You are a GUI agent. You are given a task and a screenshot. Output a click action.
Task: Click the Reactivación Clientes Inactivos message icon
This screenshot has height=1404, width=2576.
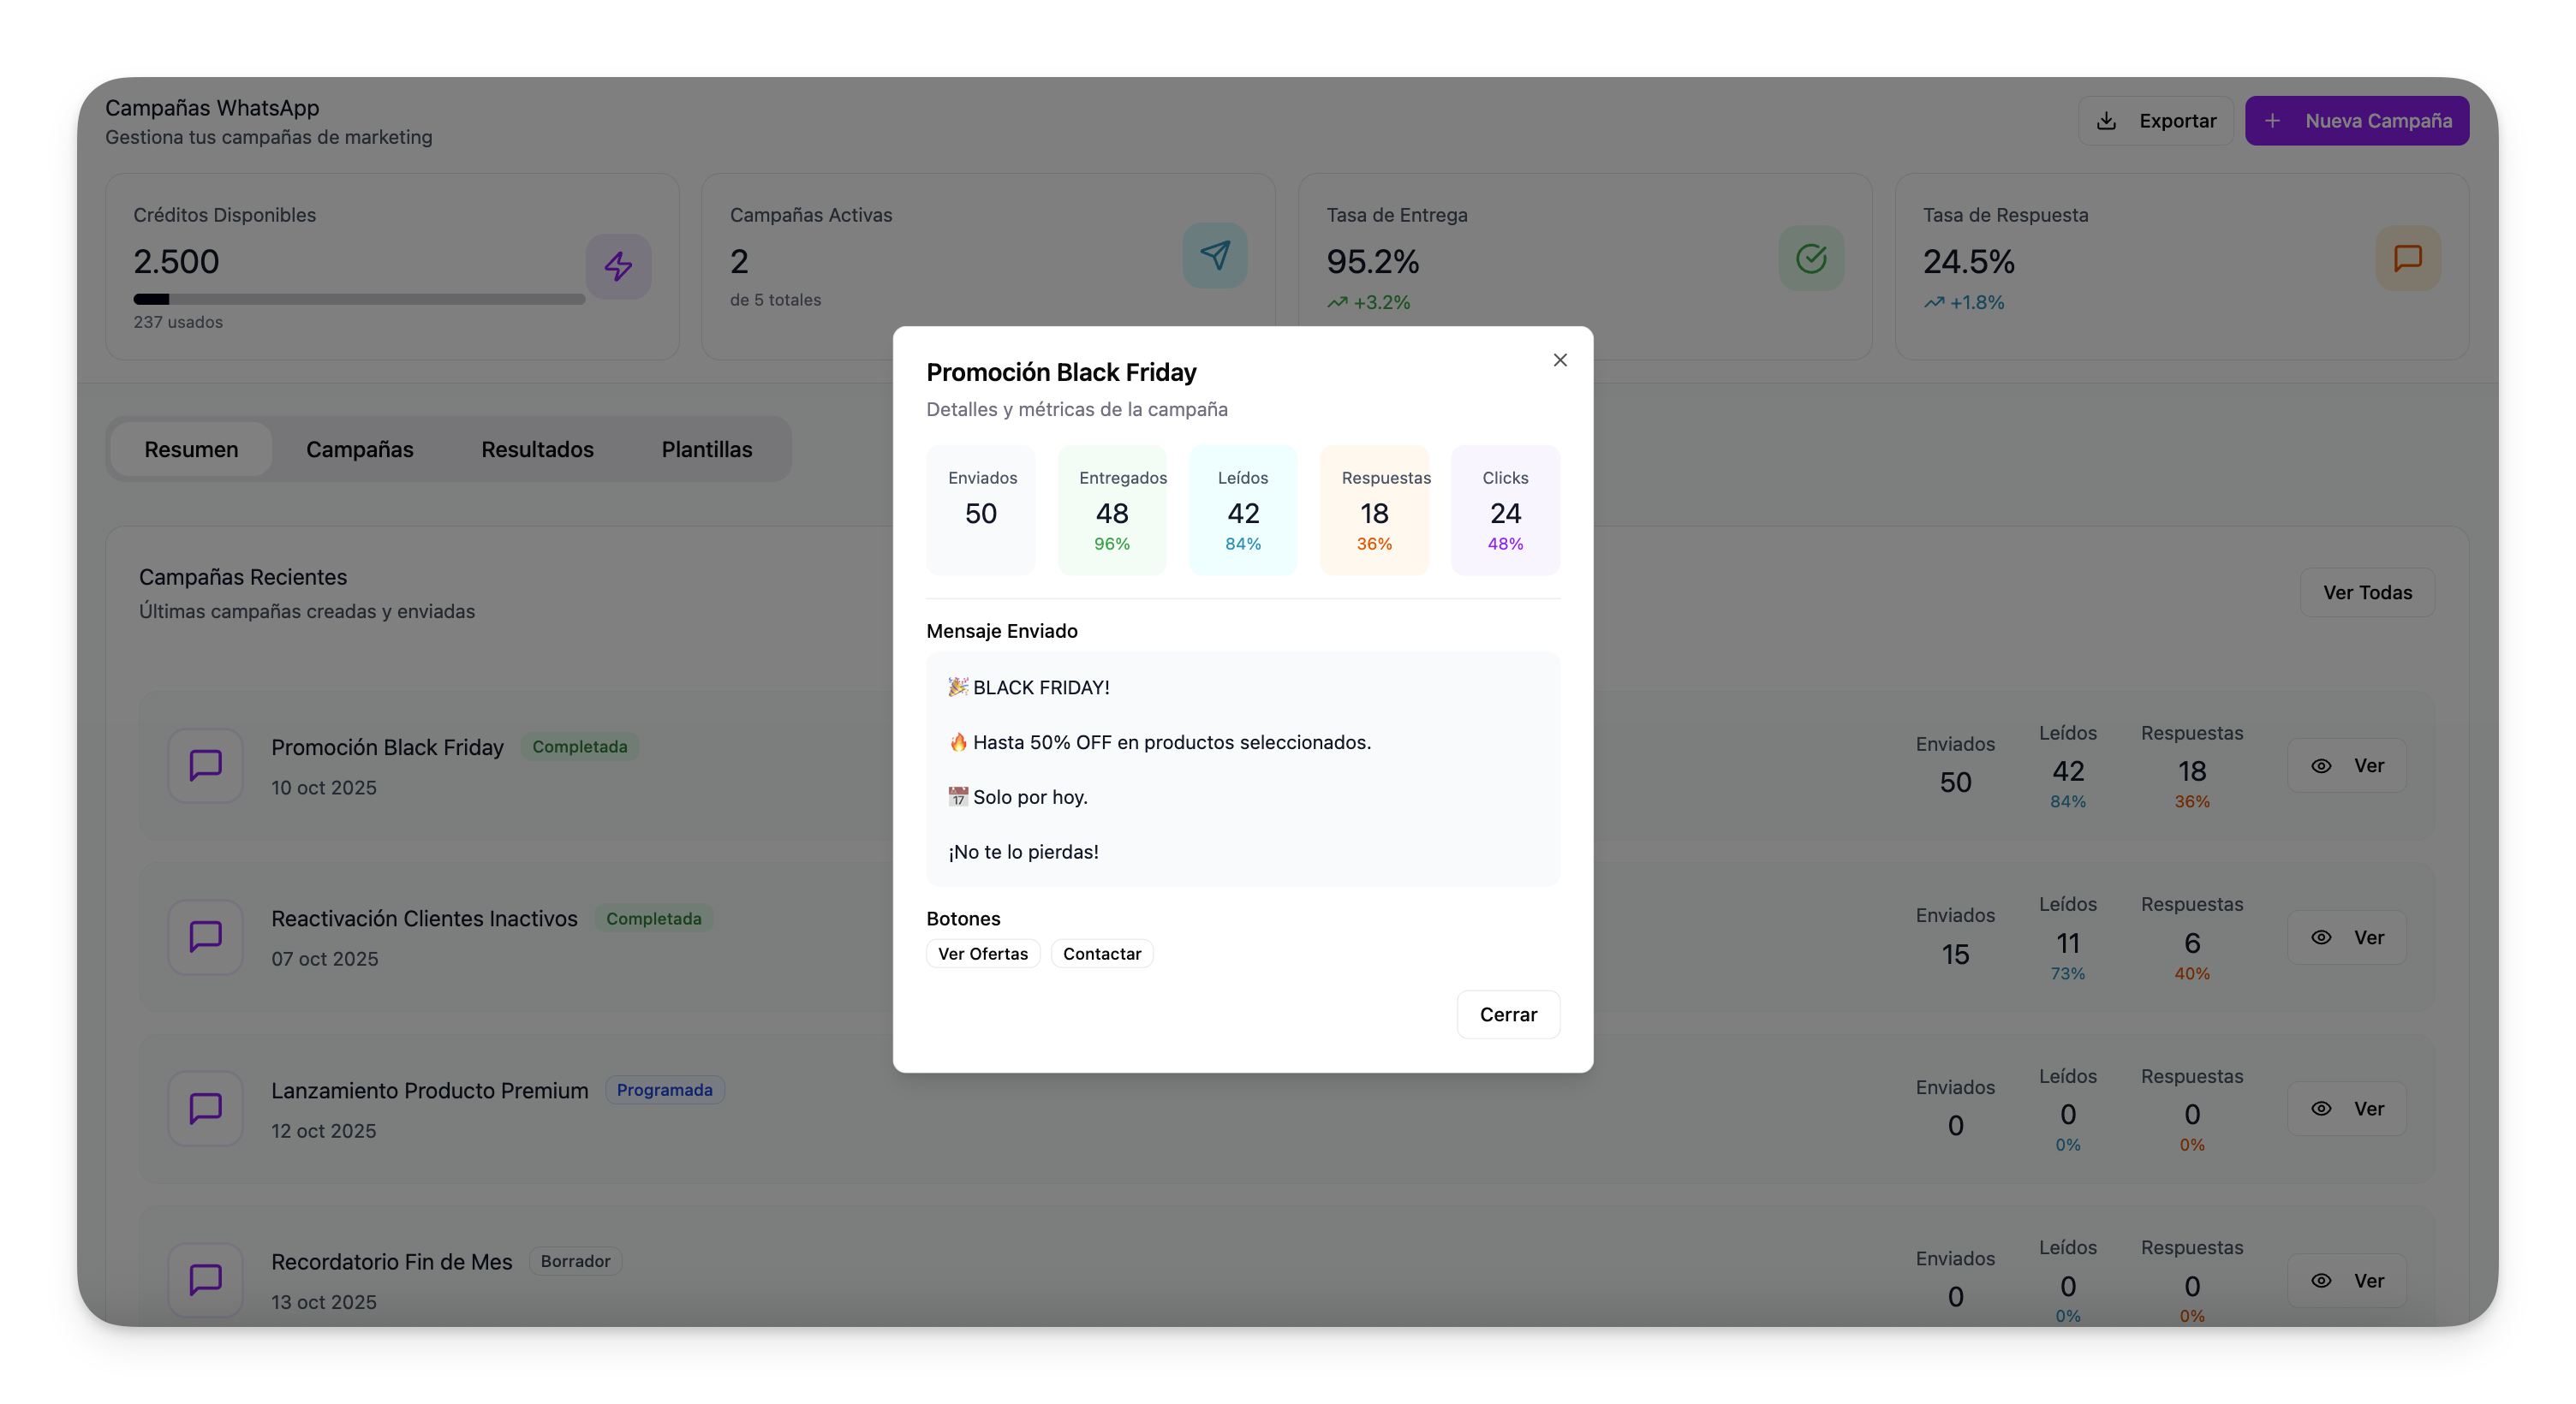click(x=206, y=937)
